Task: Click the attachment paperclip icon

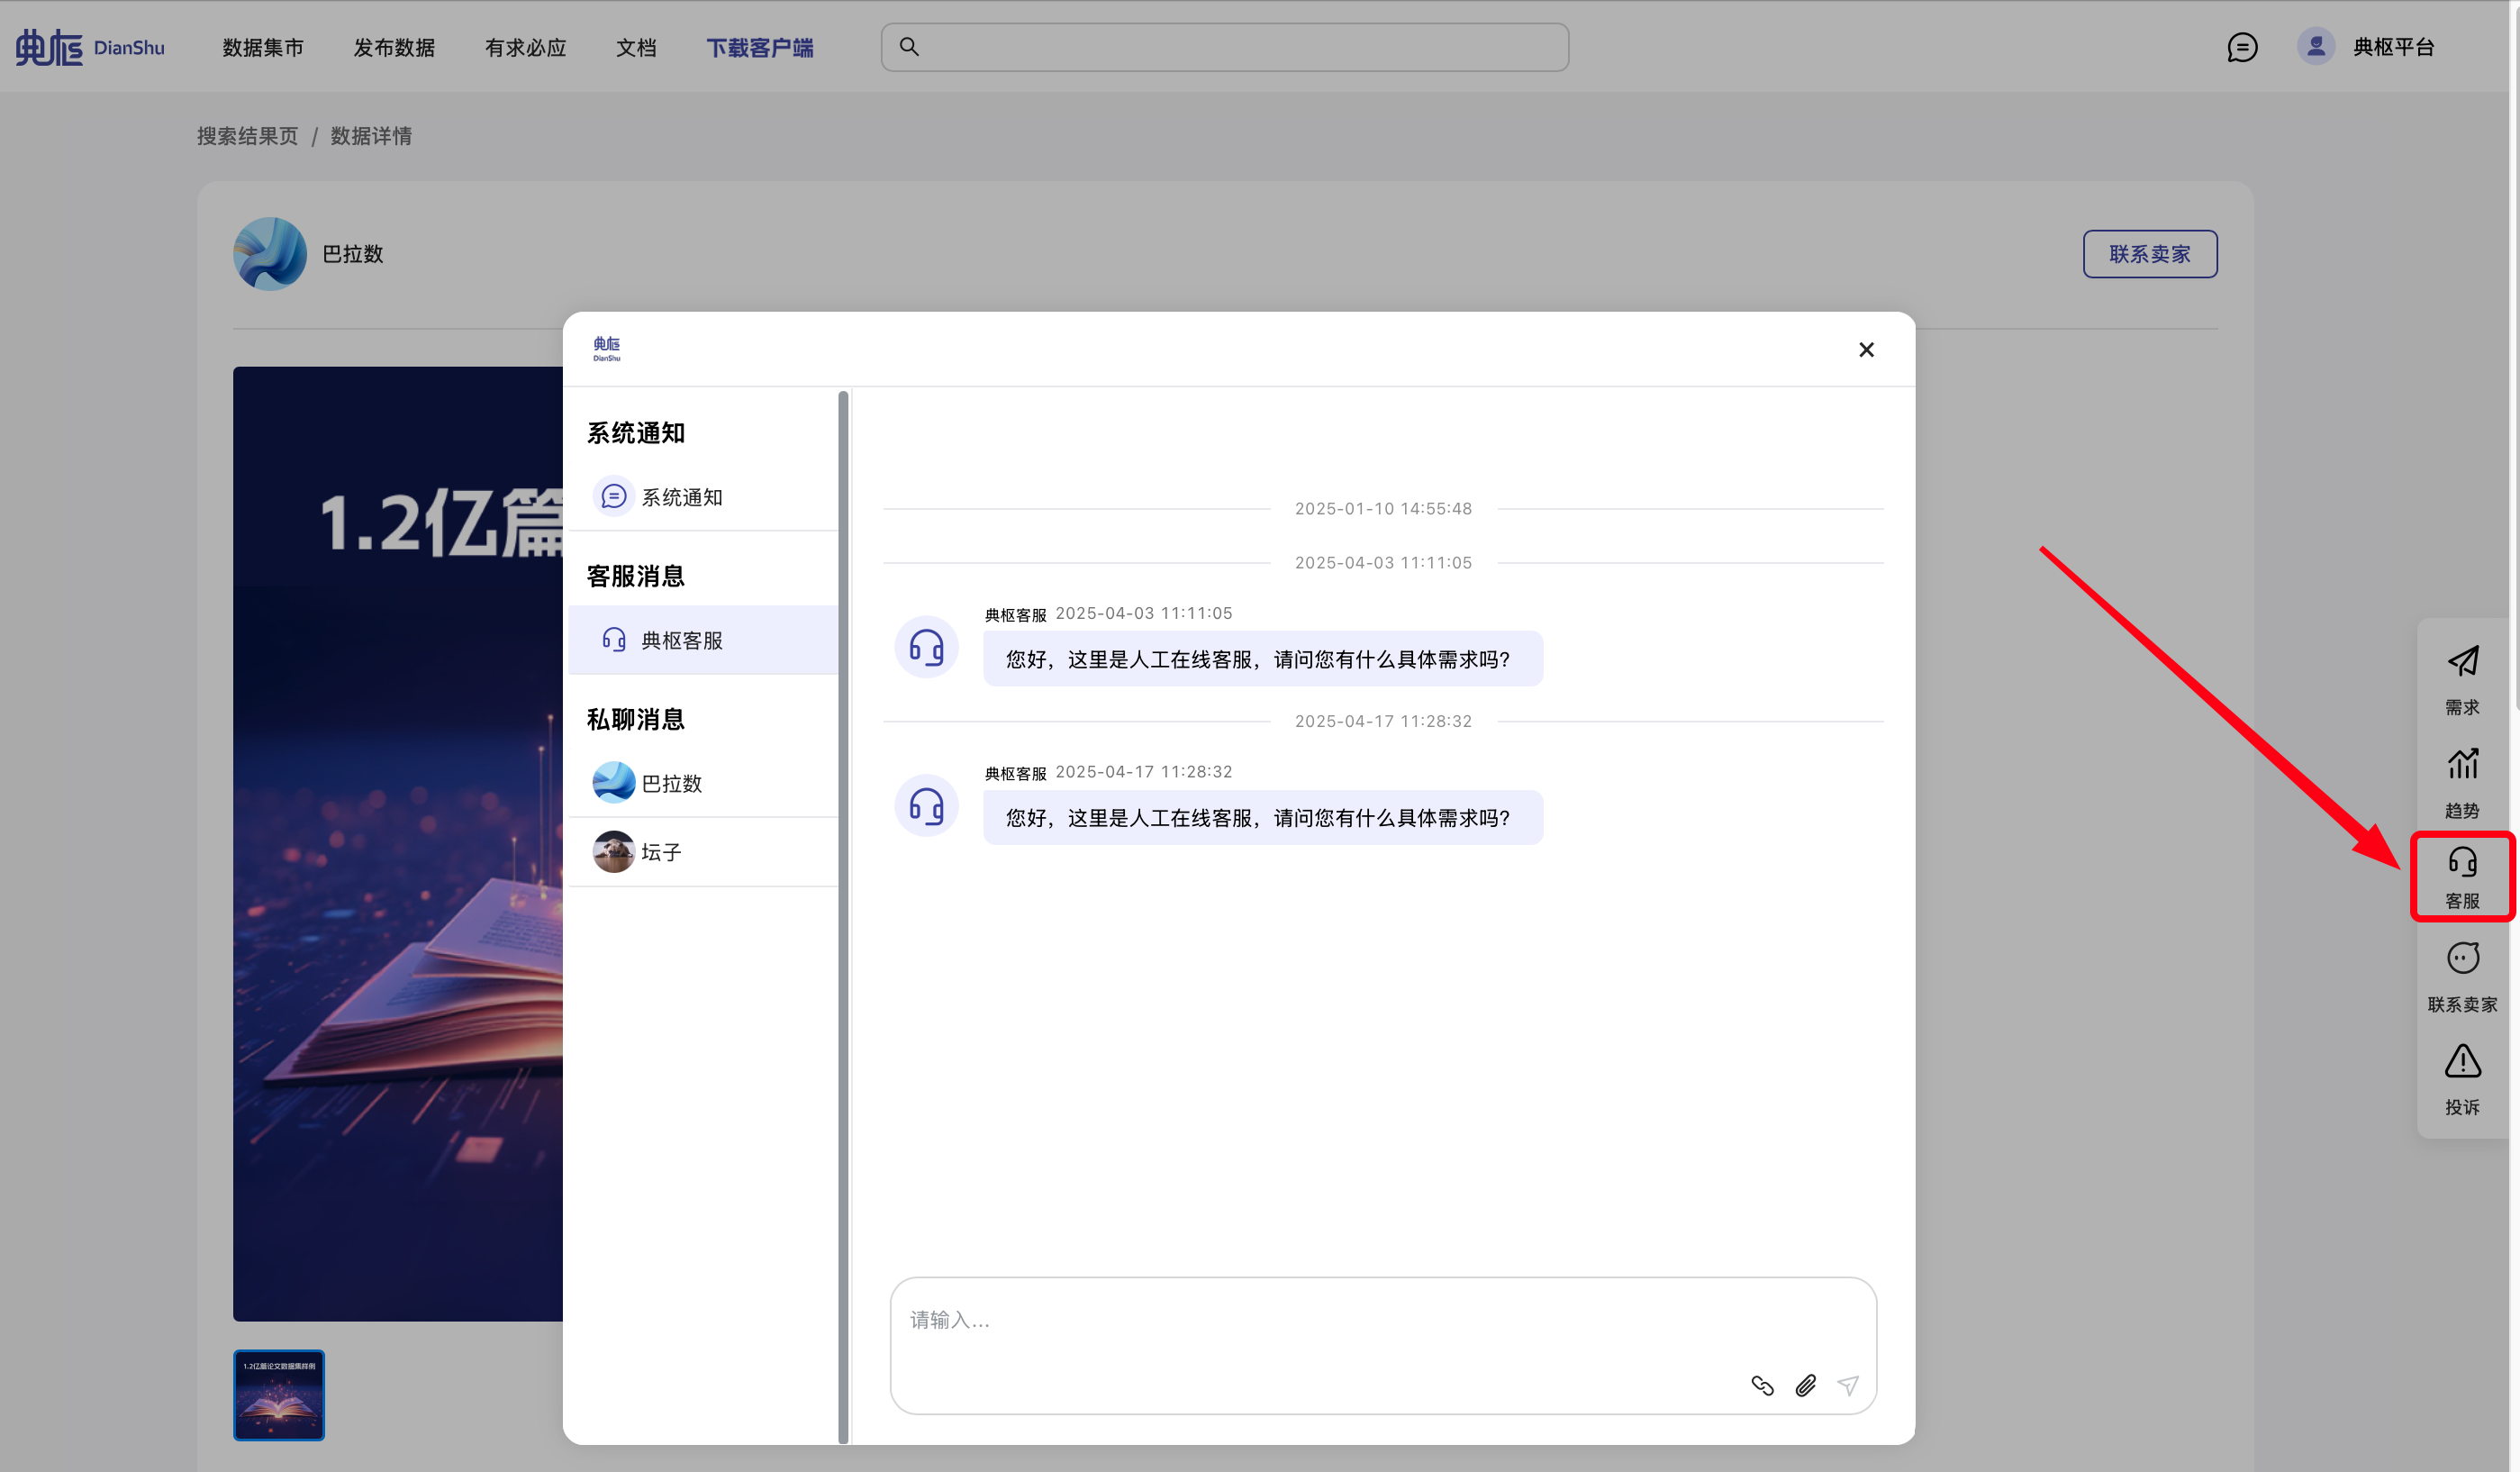Action: pos(1805,1386)
